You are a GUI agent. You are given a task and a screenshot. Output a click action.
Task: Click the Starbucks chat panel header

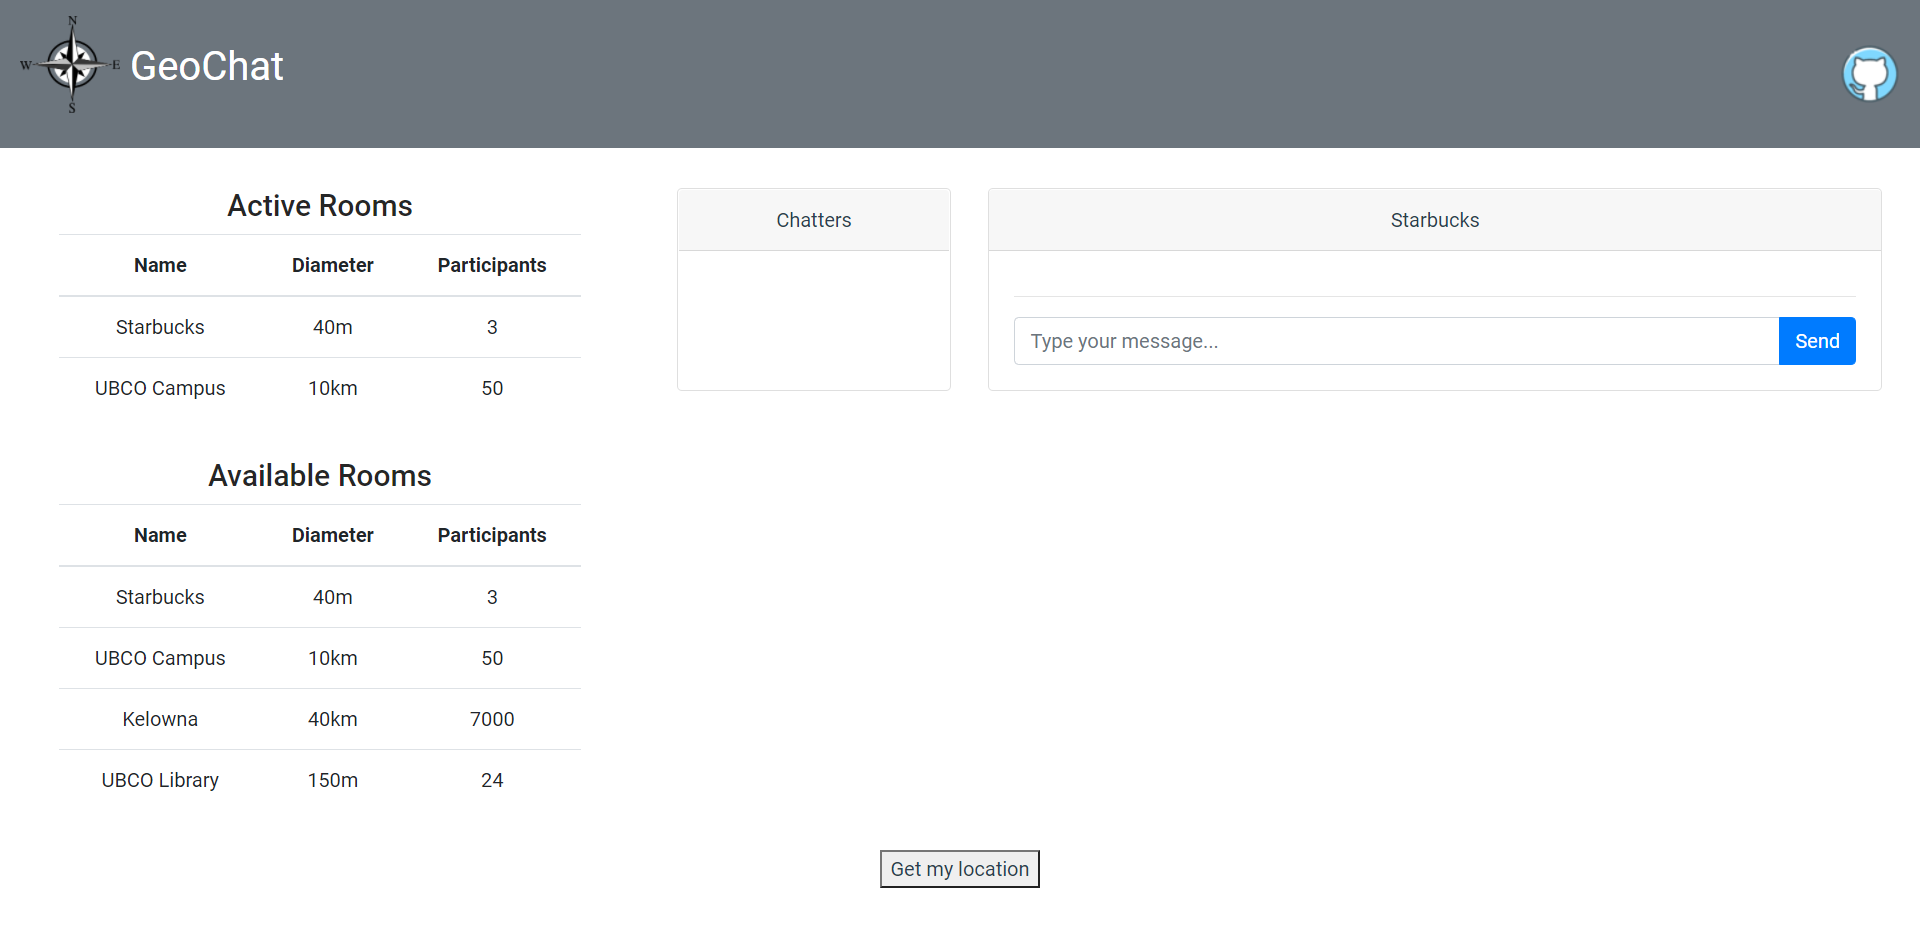[x=1435, y=220]
